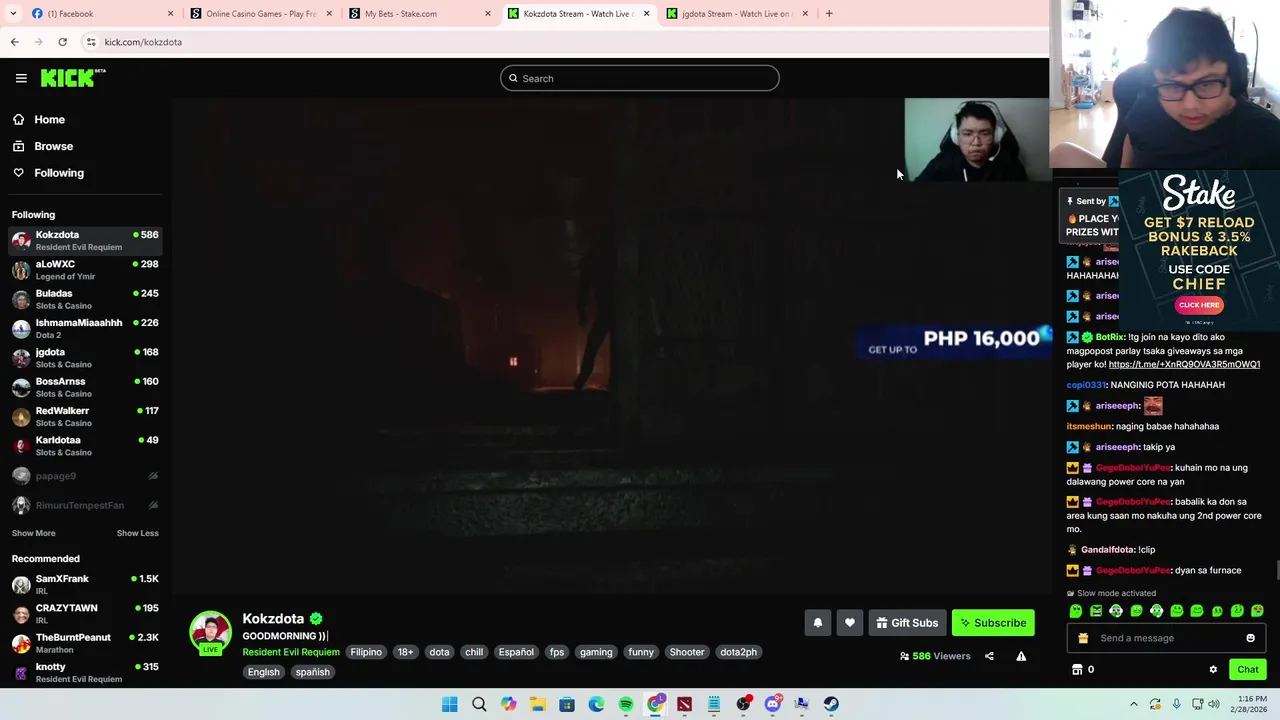Image resolution: width=1280 pixels, height=720 pixels.
Task: Switch to the Online Casino Games tab
Action: pos(262,13)
